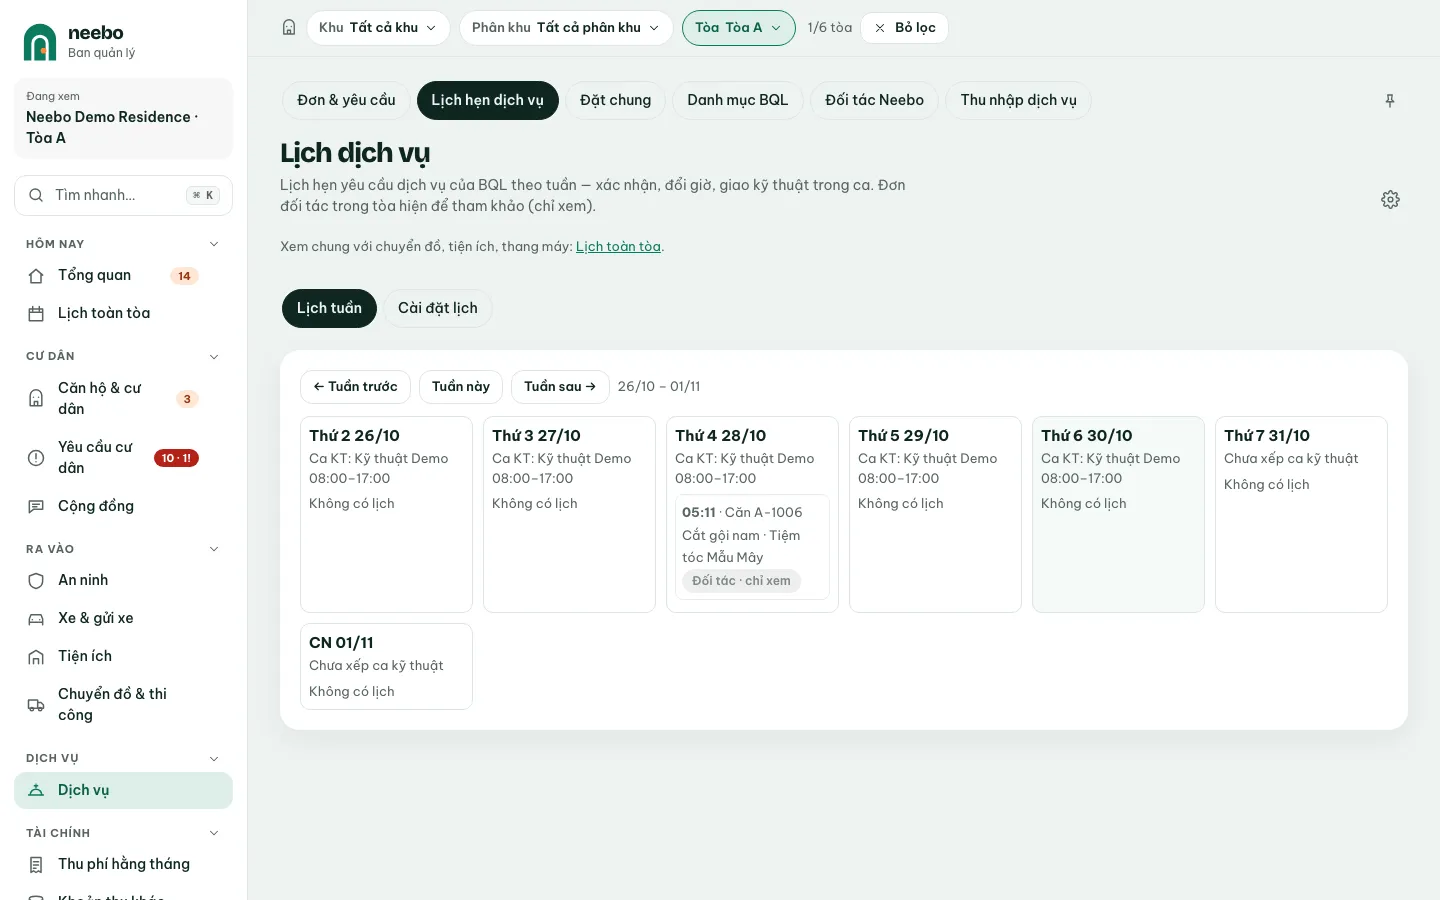Click Bỏ lọc to clear filters
Image resolution: width=1440 pixels, height=900 pixels.
pyautogui.click(x=904, y=28)
